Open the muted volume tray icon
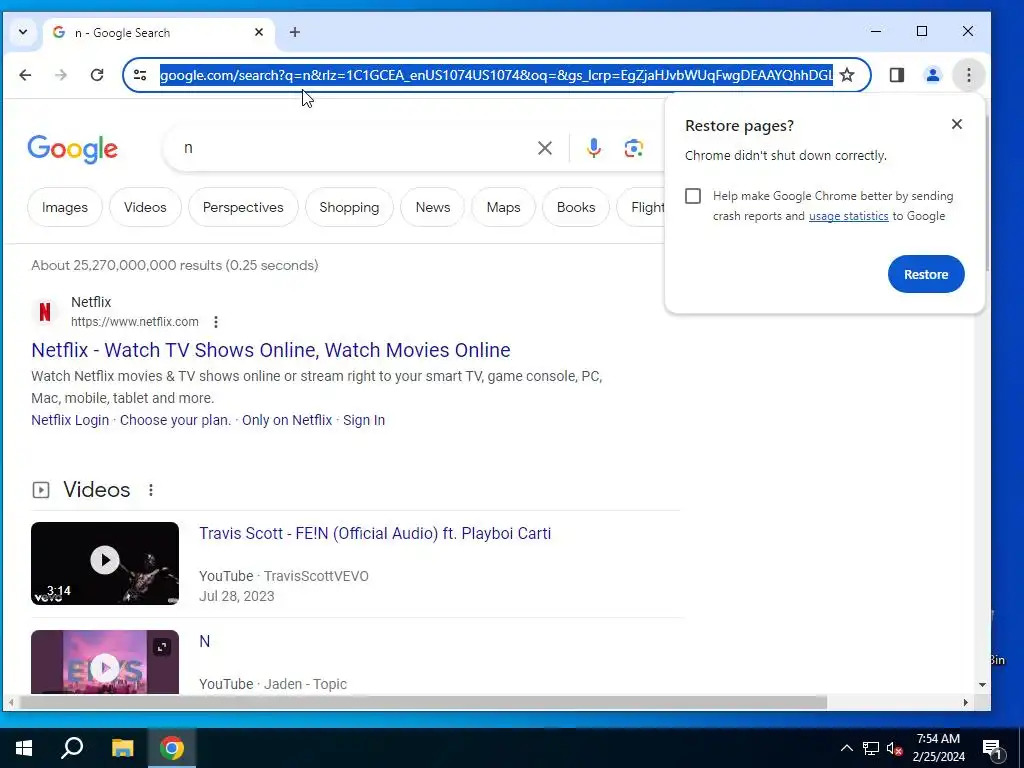The image size is (1024, 768). [x=894, y=748]
